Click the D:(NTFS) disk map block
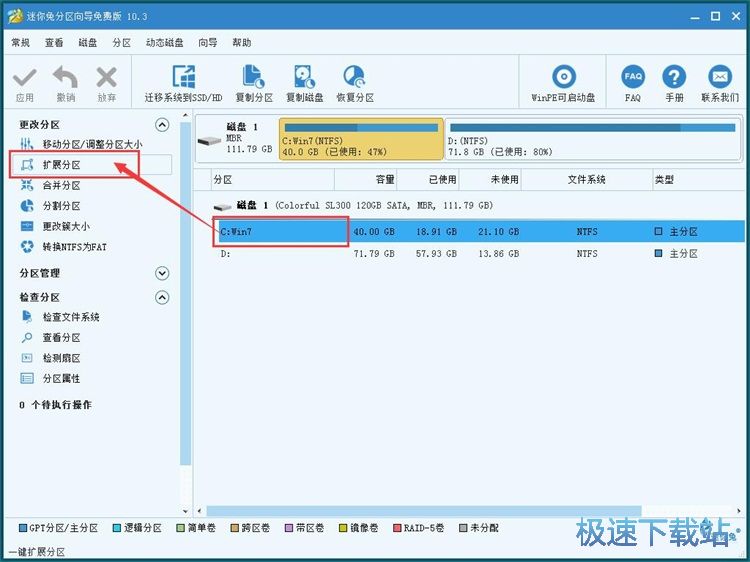This screenshot has height=562, width=750. [594, 140]
